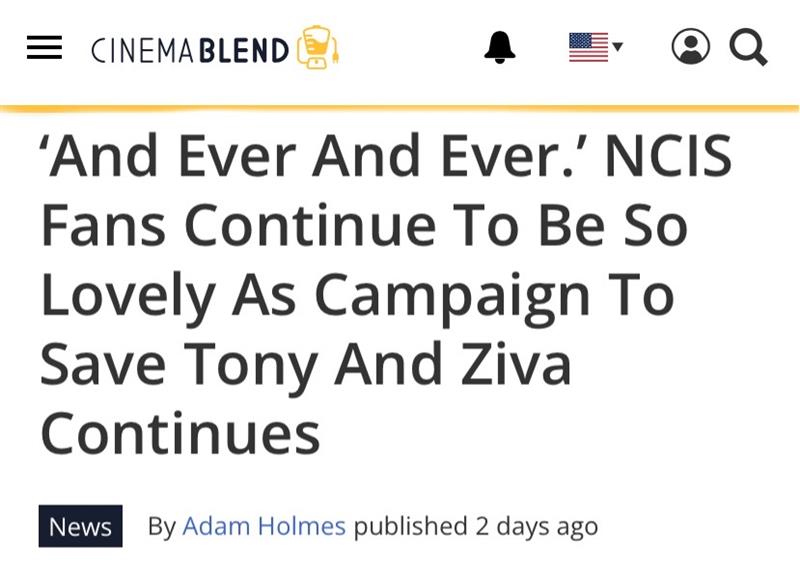The image size is (800, 567).
Task: Click the final headline word 'Continues'
Action: 180,433
